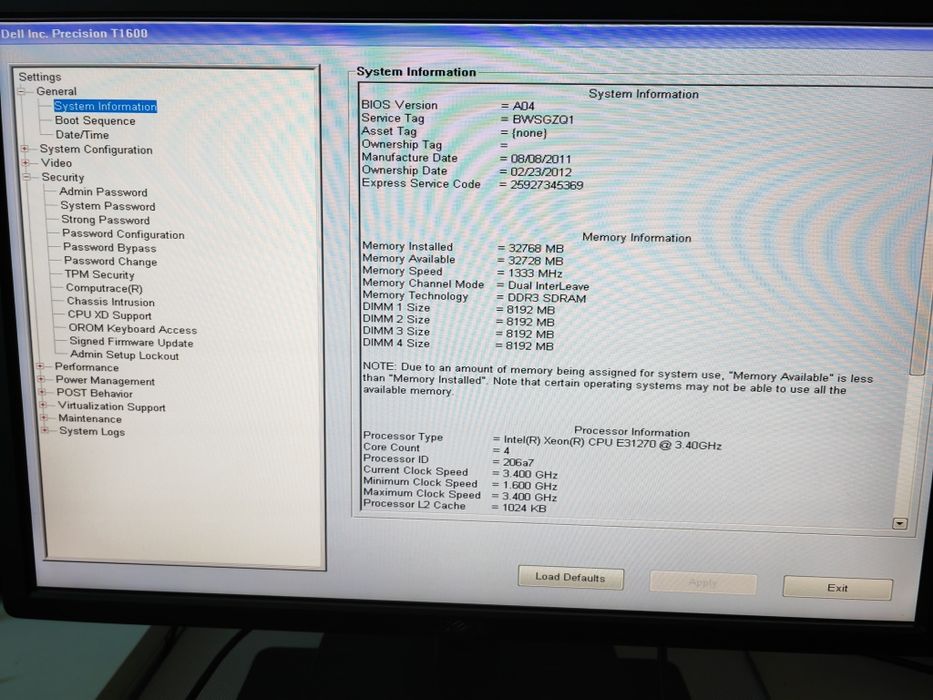The width and height of the screenshot is (933, 700).
Task: Open the Chassis Intrusion setting
Action: coord(111,302)
